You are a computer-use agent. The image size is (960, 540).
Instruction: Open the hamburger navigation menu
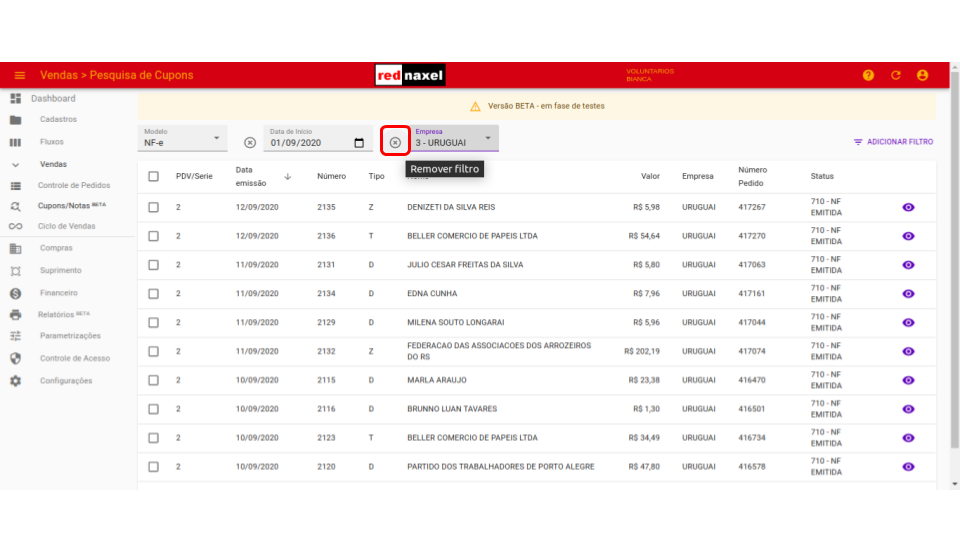20,75
